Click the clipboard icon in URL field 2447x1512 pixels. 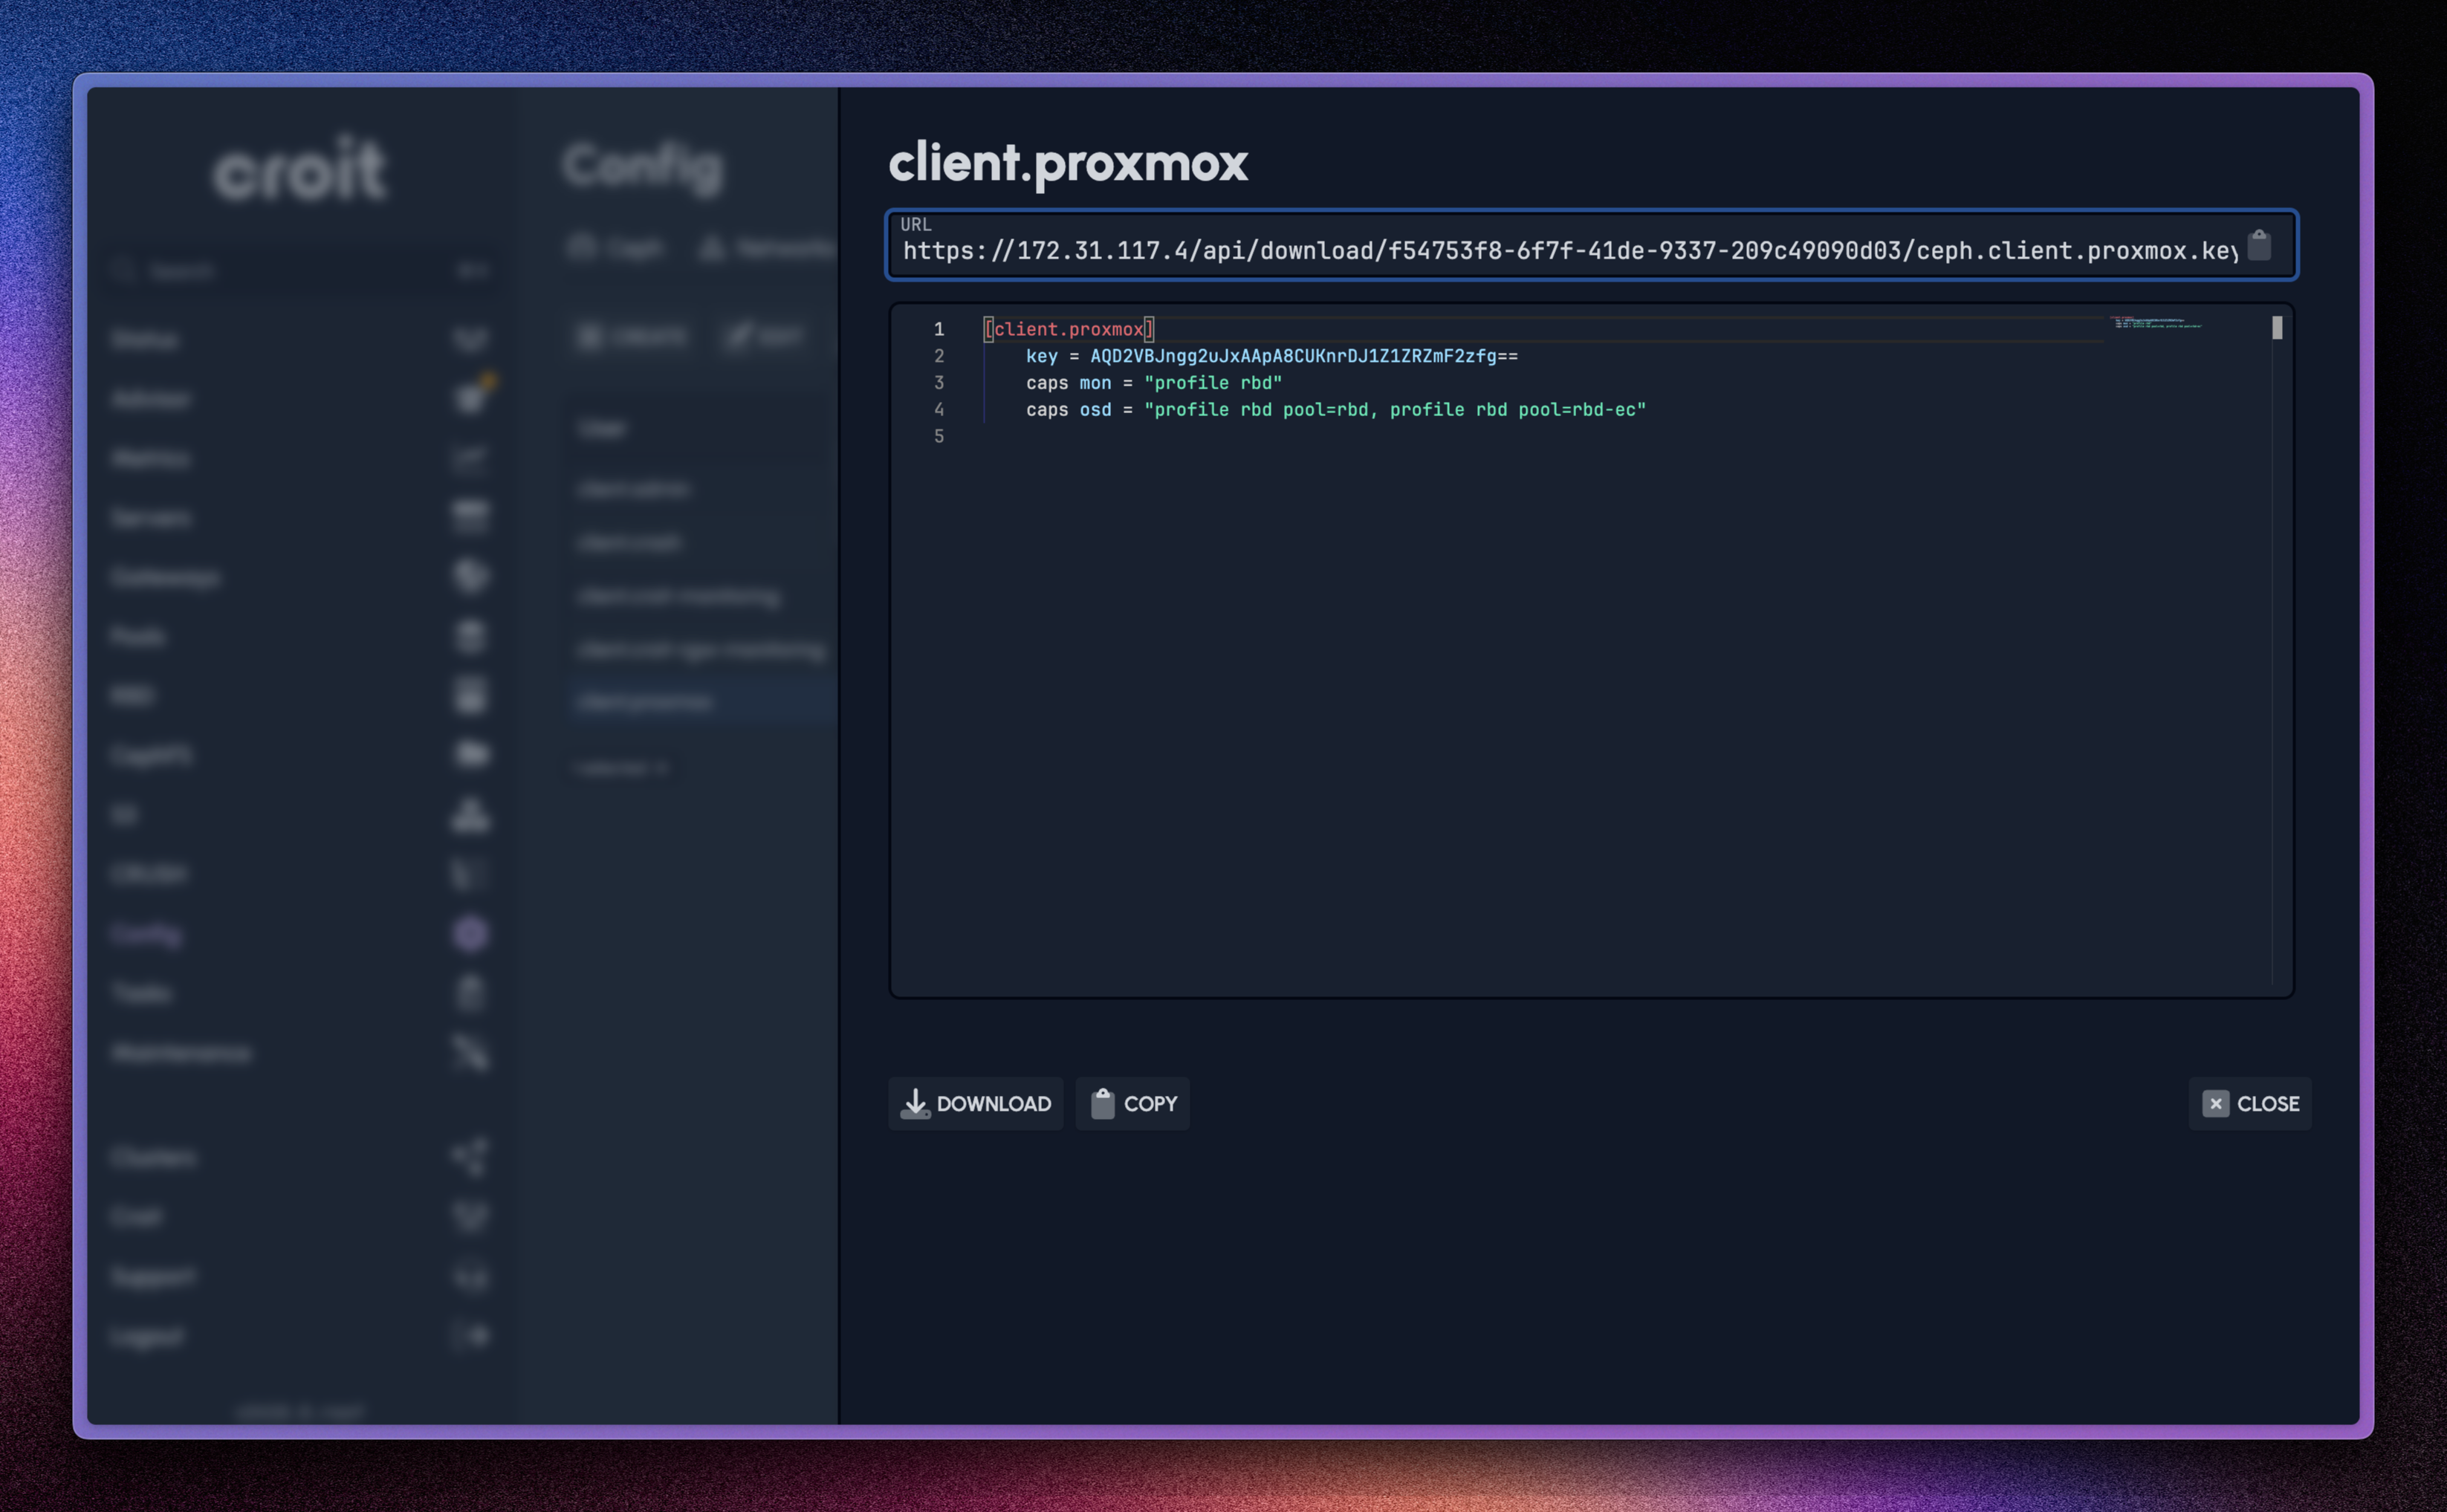pyautogui.click(x=2258, y=246)
